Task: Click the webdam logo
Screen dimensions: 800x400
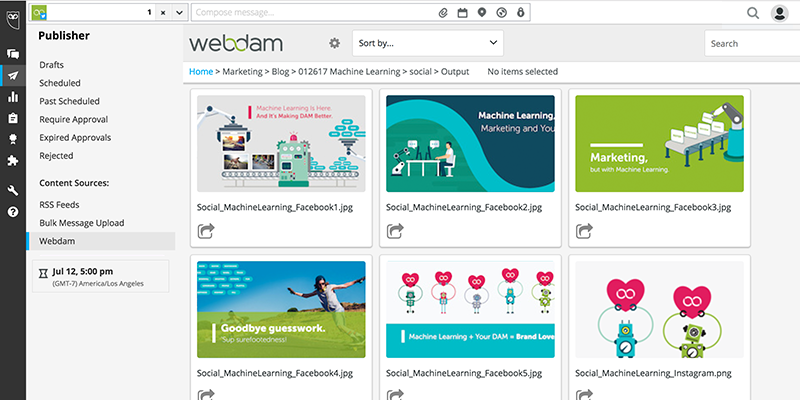Action: pyautogui.click(x=236, y=43)
